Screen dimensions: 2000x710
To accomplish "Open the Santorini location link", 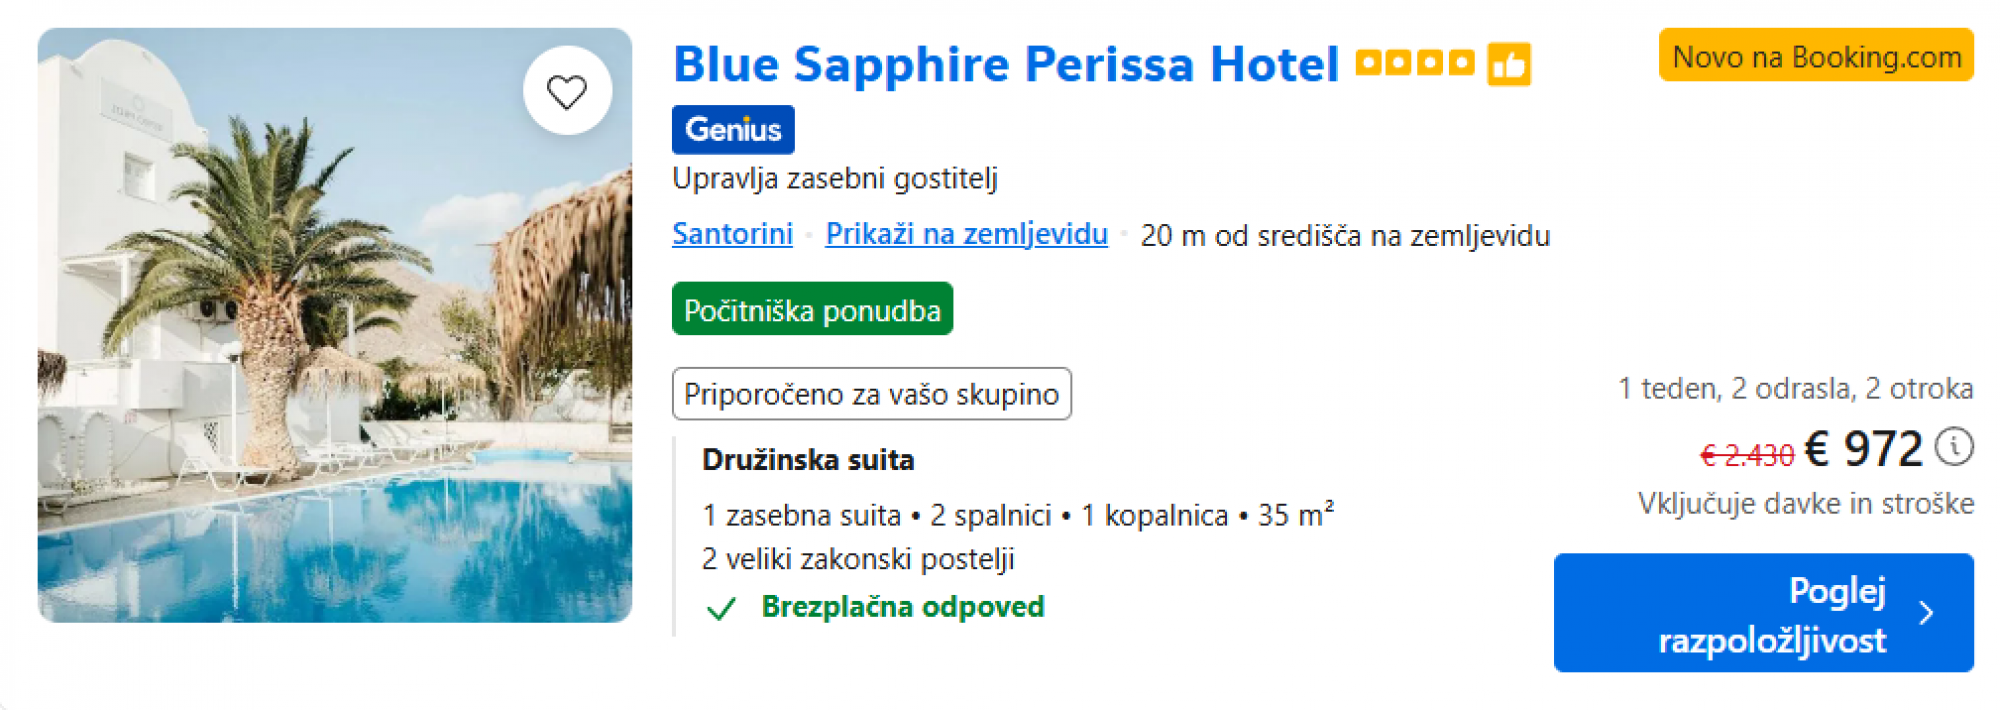I will click(732, 233).
